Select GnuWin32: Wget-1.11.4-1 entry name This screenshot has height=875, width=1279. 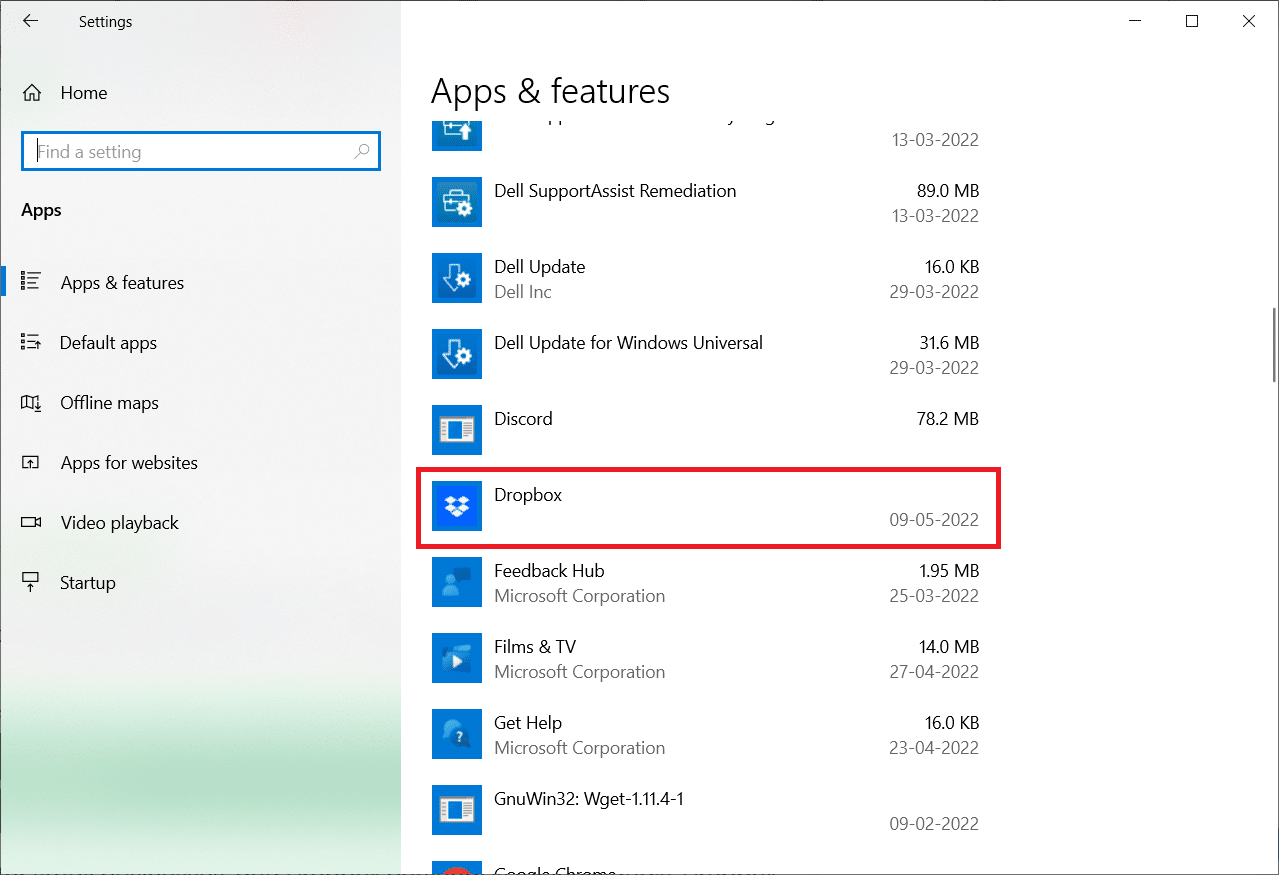click(x=589, y=799)
